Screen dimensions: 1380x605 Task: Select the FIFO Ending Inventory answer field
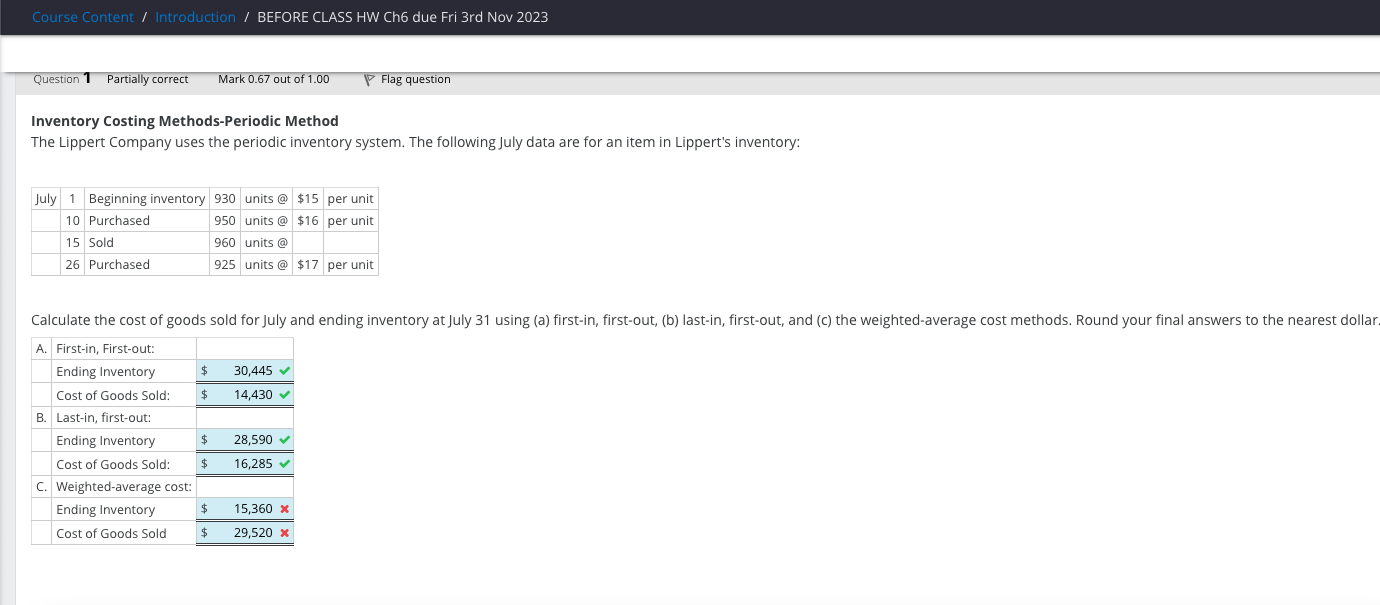pos(243,371)
